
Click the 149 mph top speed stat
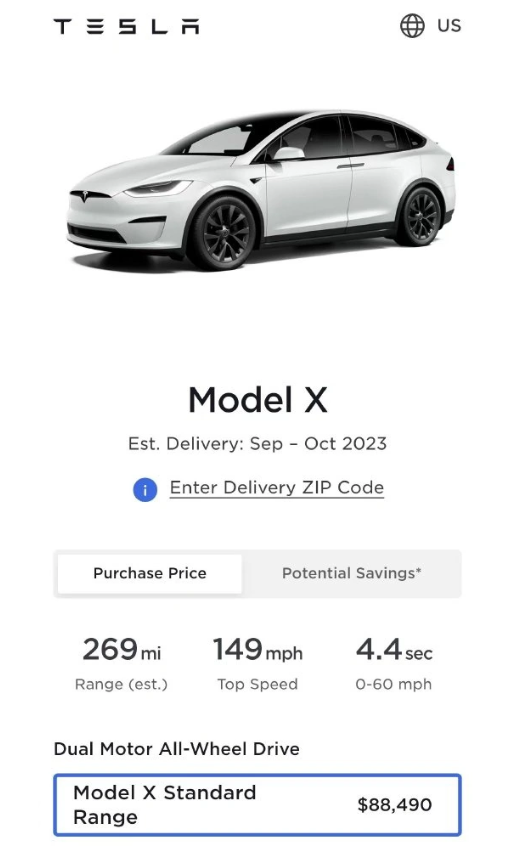[257, 650]
